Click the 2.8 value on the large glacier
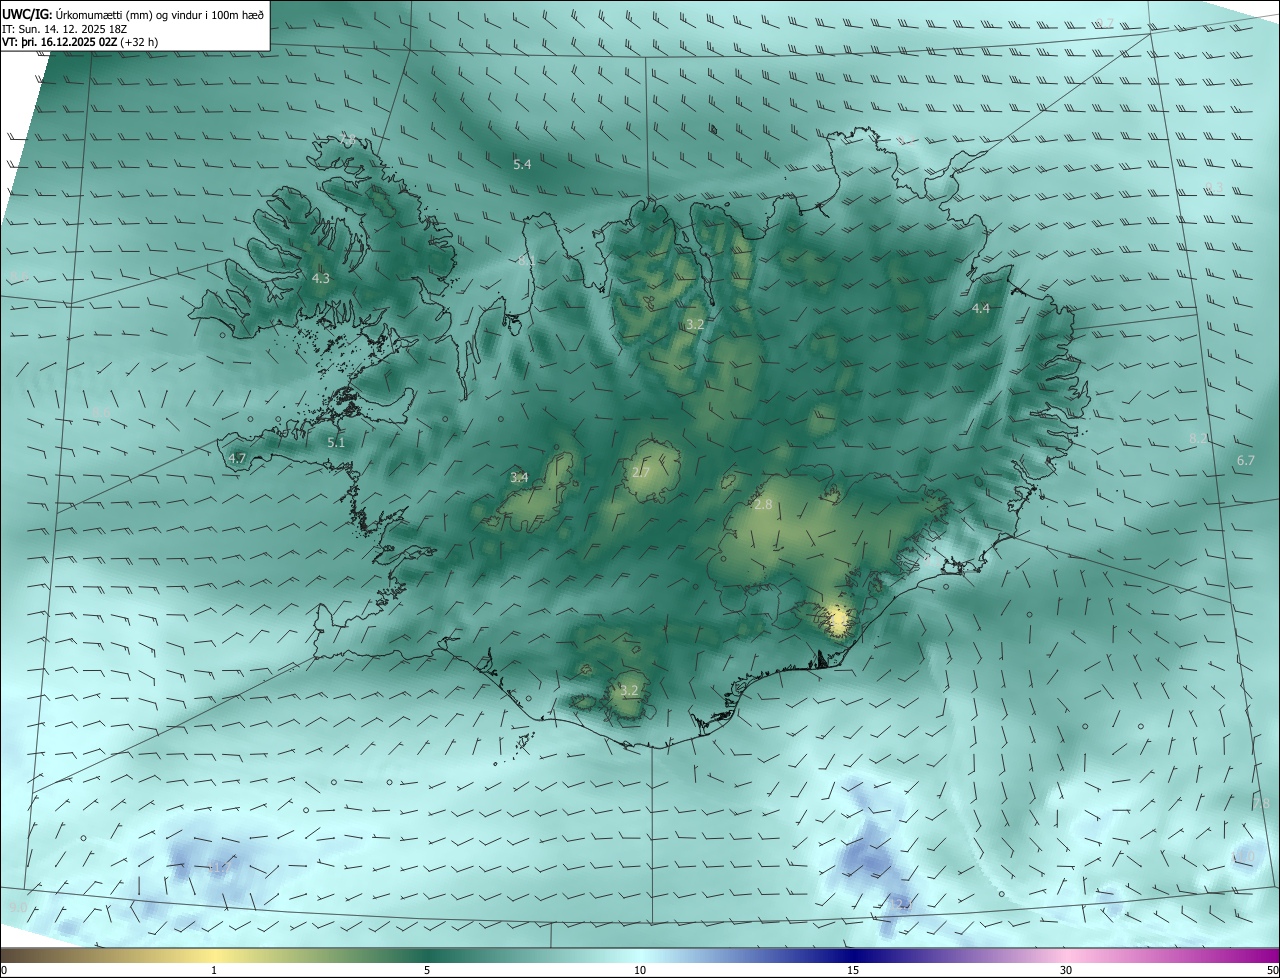This screenshot has width=1280, height=978. (x=763, y=505)
